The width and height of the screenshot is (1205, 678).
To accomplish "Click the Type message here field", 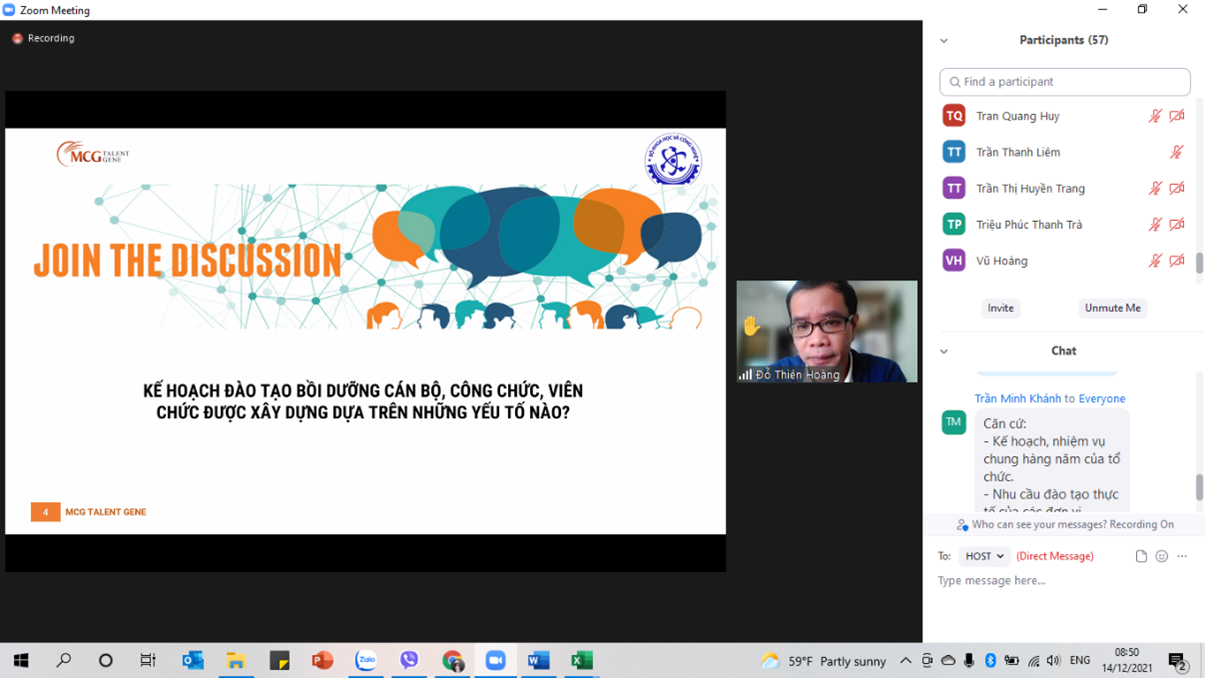I will pos(1064,580).
